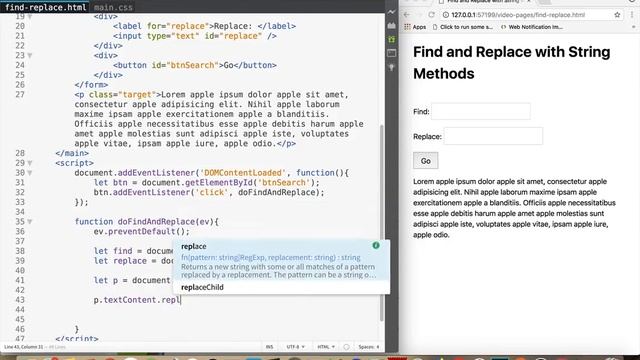Click 'doFindAndReplace' in line 32 of code

click(x=276, y=193)
